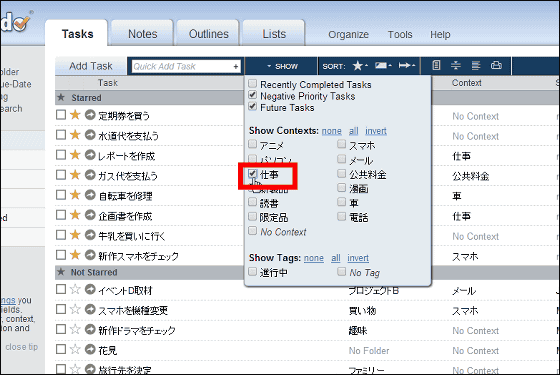Click the star icon for 定期券を買う
Image resolution: width=560 pixels, height=375 pixels.
(75, 115)
